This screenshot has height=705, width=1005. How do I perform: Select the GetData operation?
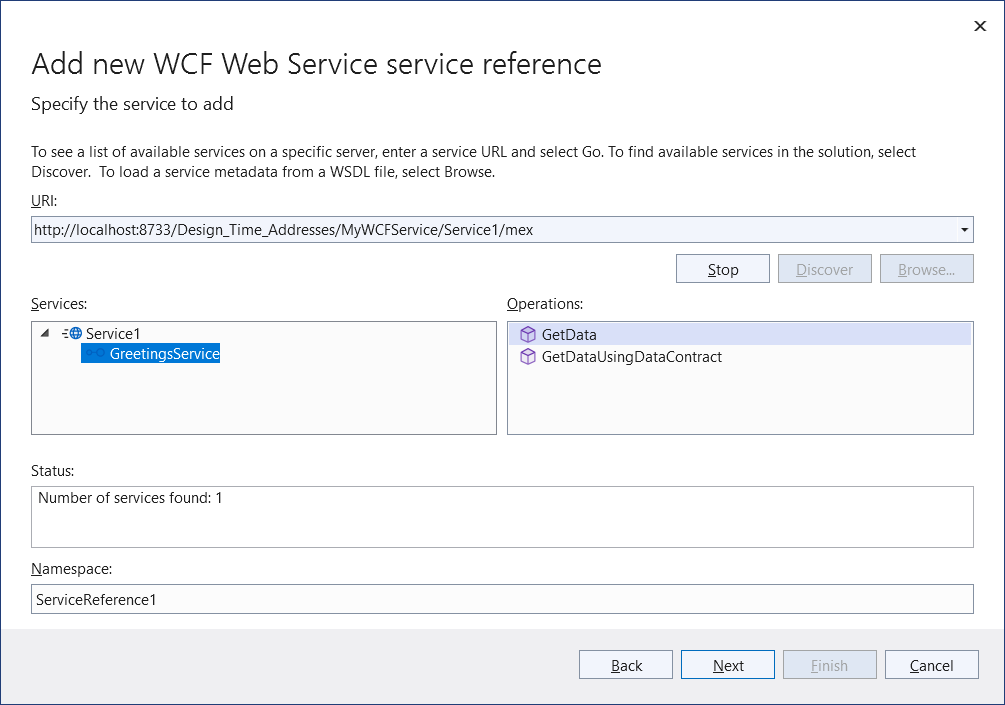point(570,334)
